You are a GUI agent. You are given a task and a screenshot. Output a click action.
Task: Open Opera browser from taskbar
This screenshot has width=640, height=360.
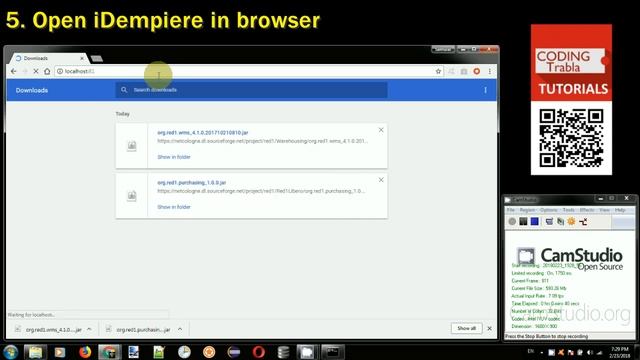coord(258,352)
